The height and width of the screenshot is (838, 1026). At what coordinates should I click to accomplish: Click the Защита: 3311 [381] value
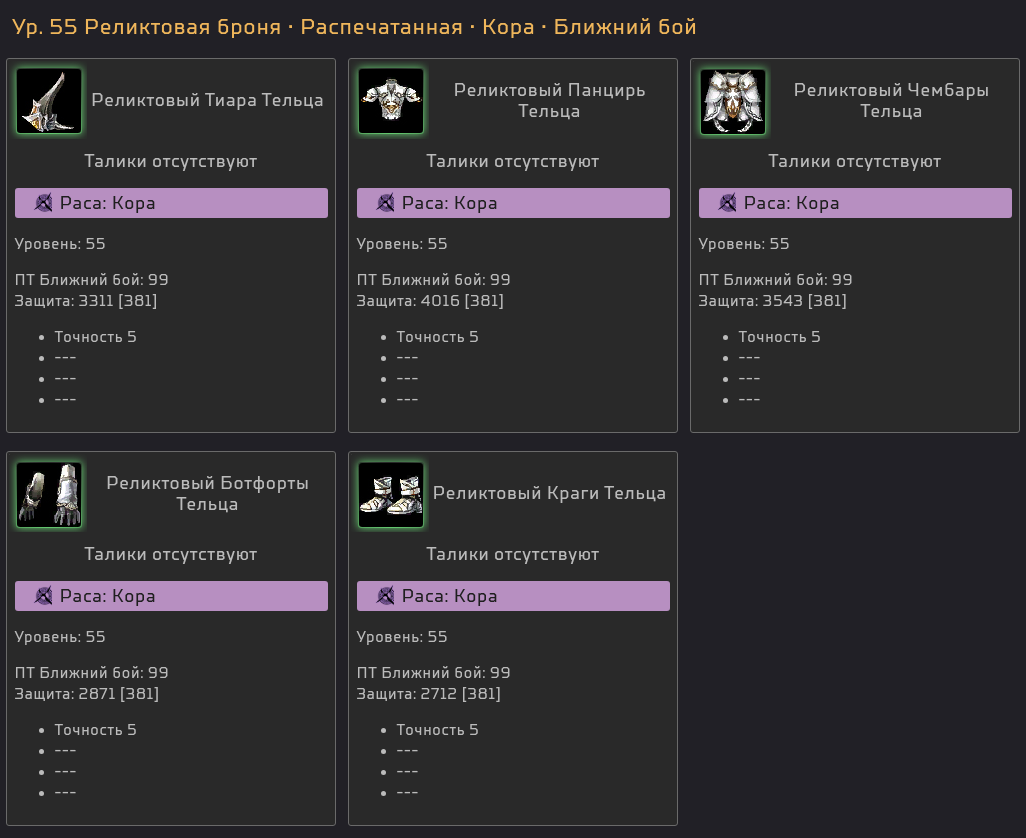[x=86, y=301]
